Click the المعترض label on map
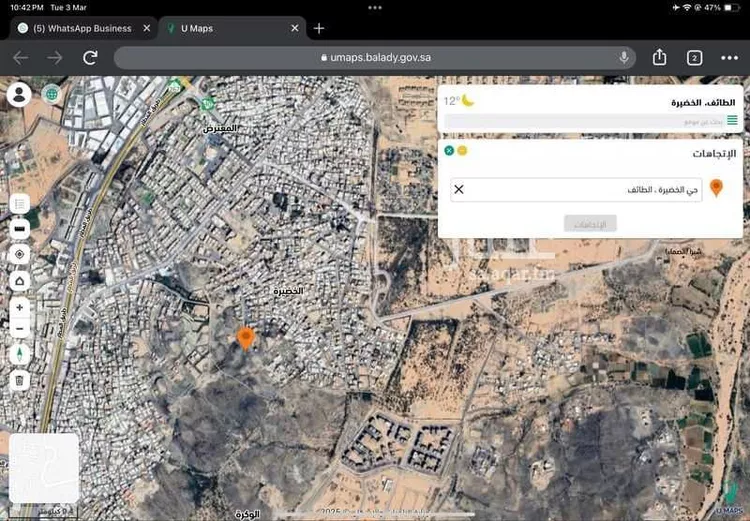750x521 pixels. 221,128
